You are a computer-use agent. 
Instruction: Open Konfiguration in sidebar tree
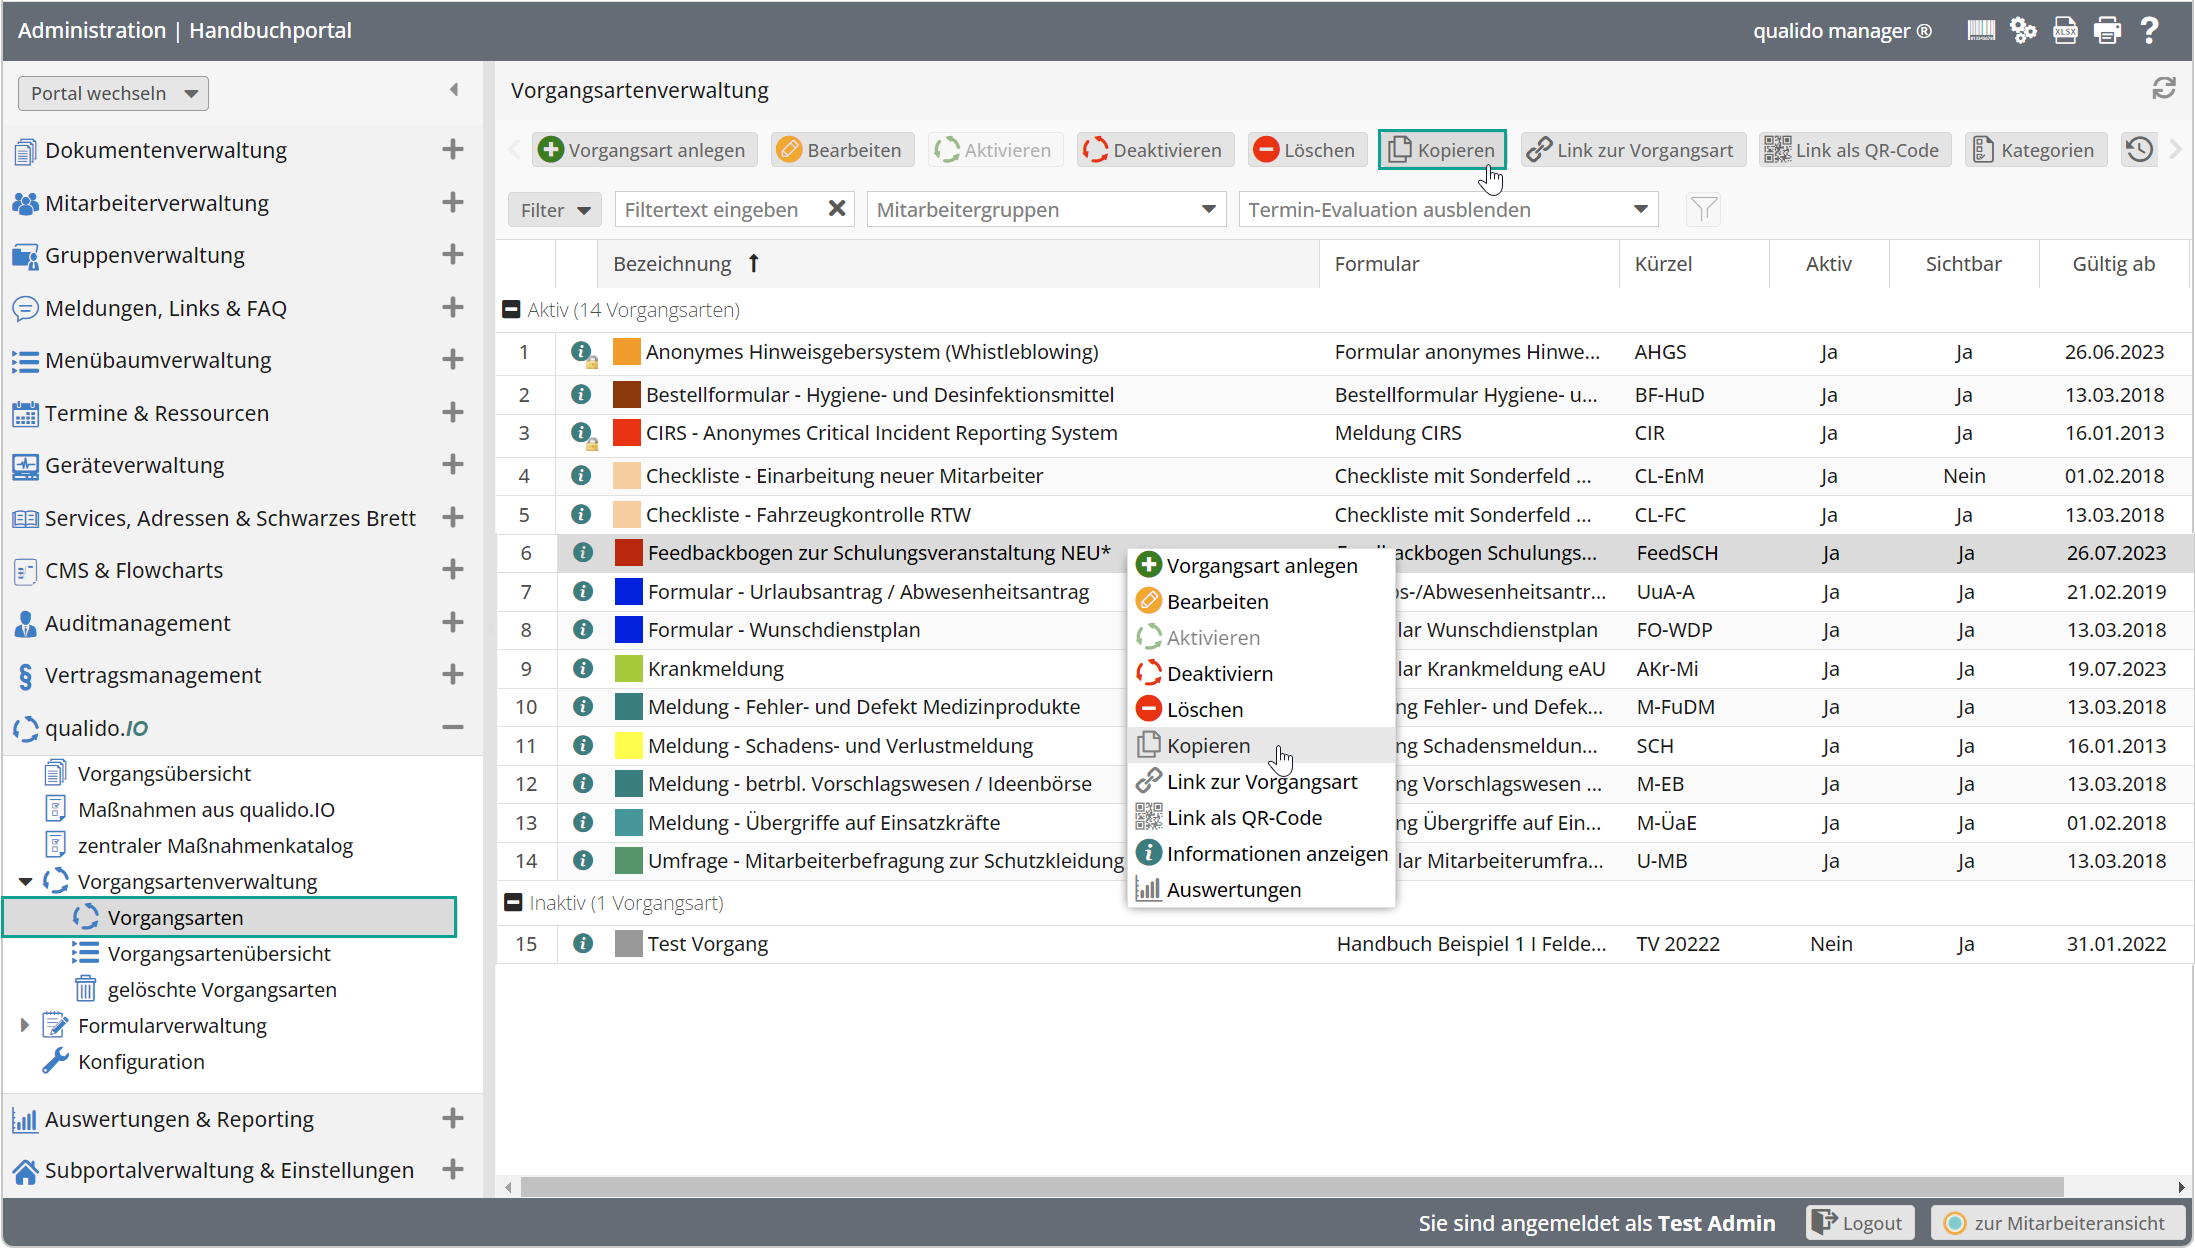141,1061
